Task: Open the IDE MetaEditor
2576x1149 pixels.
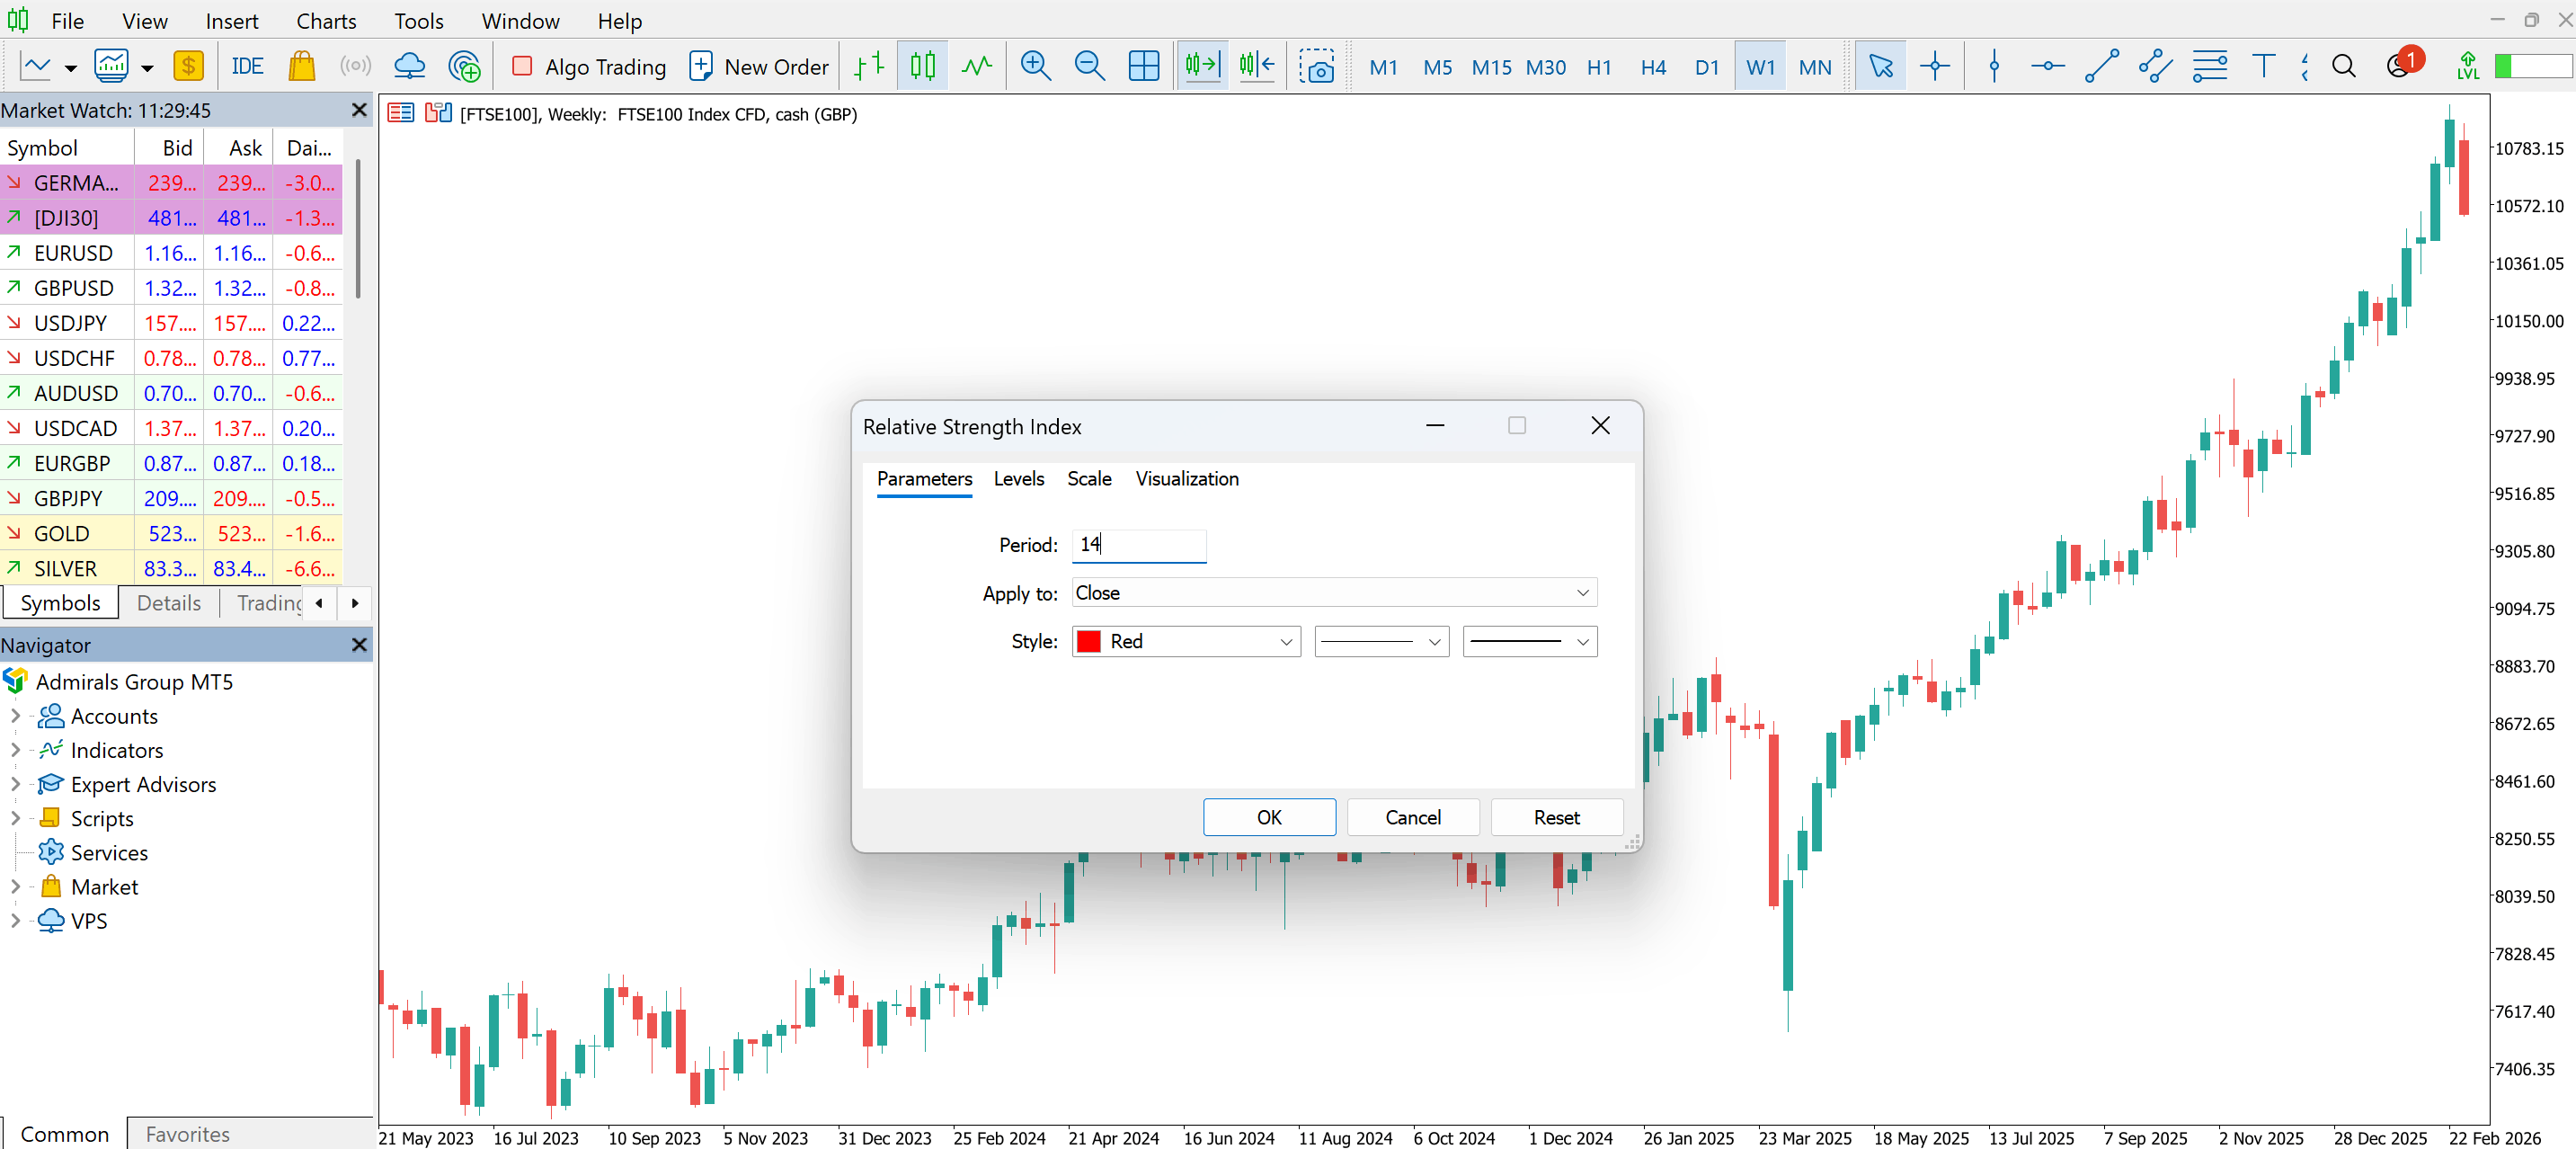Action: 247,67
